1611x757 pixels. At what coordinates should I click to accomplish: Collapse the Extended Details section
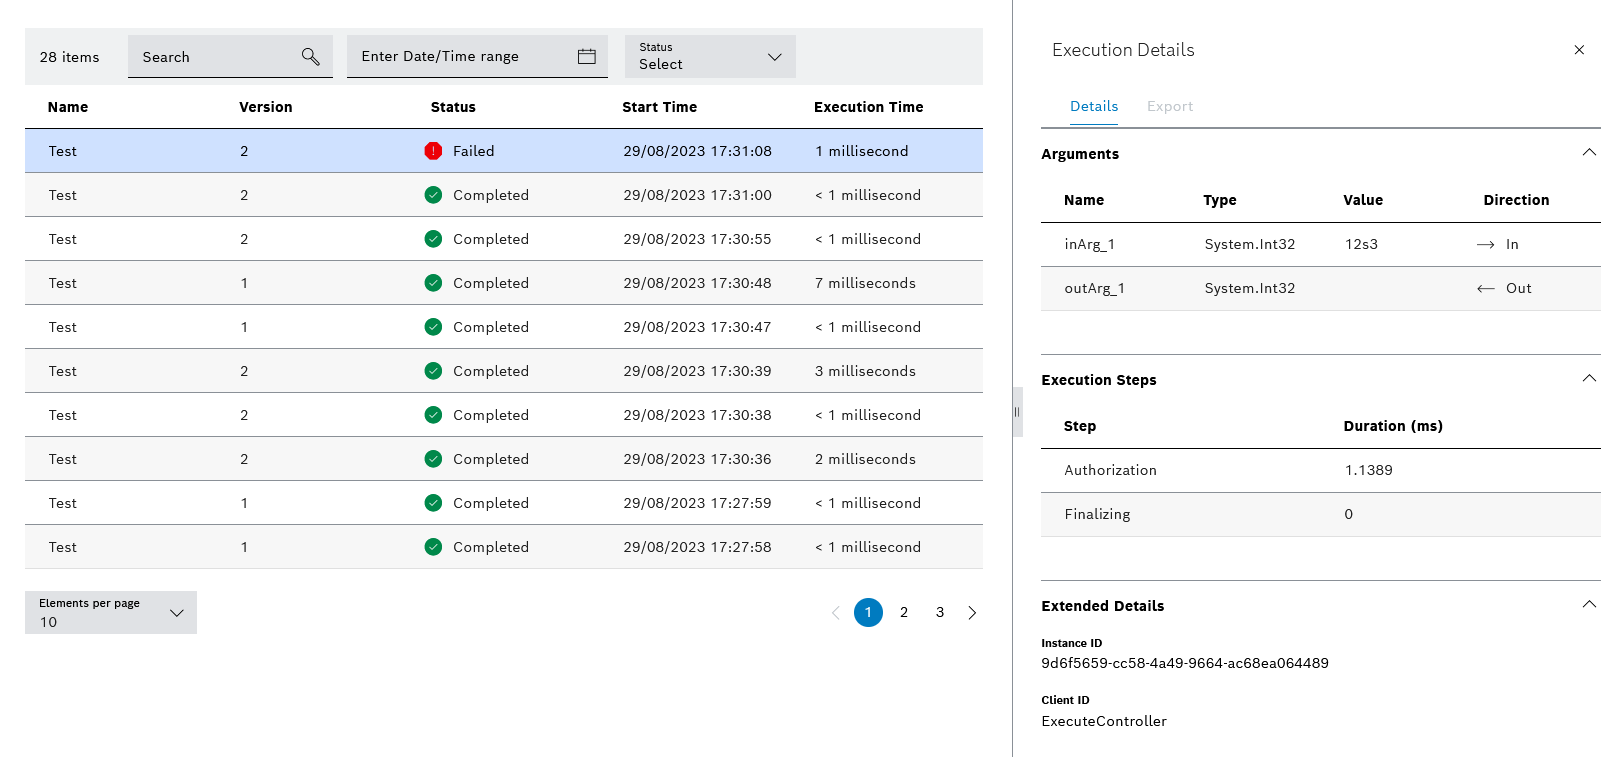(x=1589, y=605)
